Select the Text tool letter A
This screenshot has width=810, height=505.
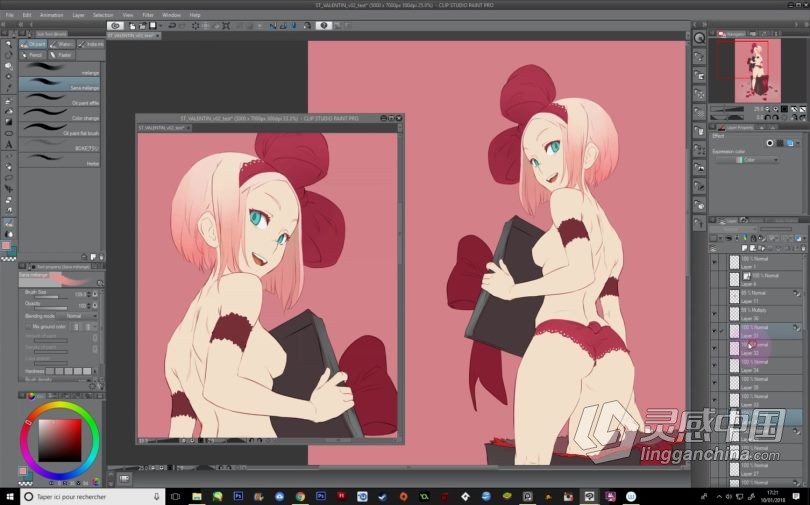tap(8, 145)
